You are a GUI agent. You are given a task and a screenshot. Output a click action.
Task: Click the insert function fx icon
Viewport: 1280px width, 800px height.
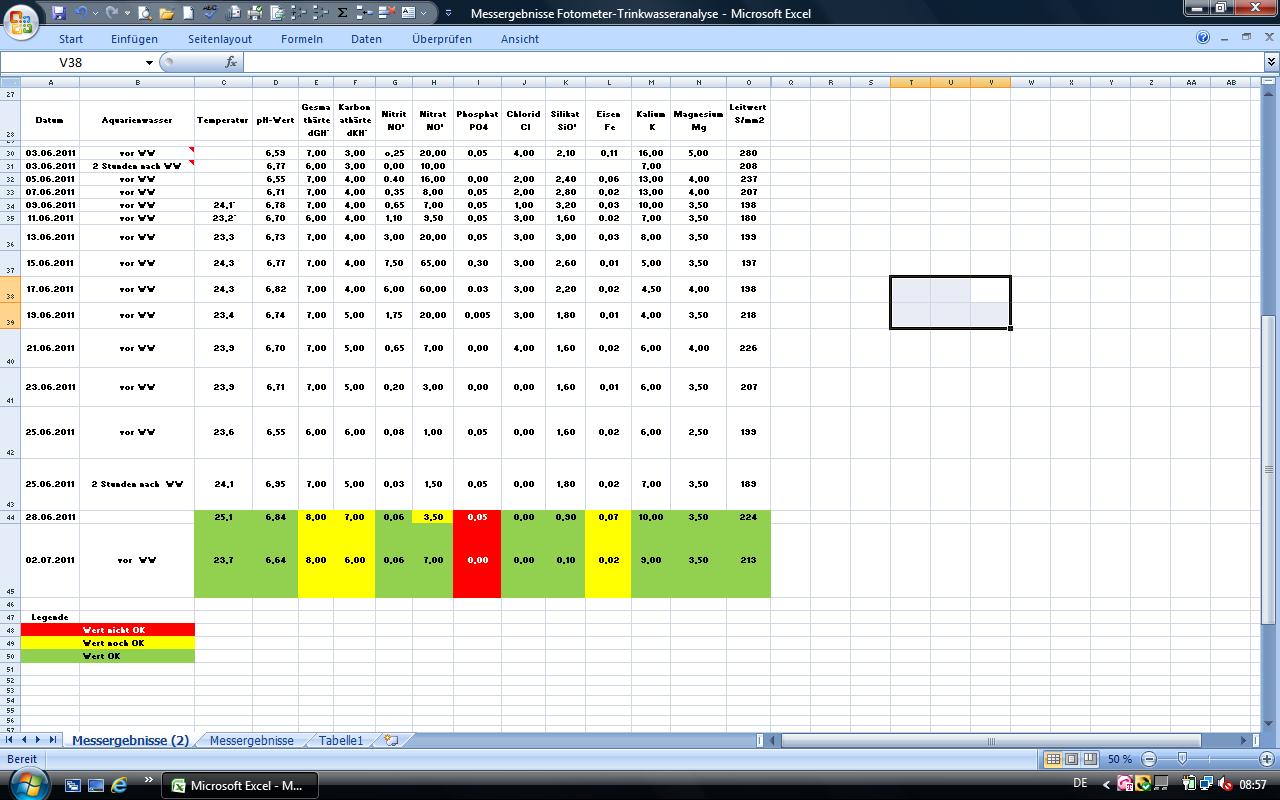(231, 62)
